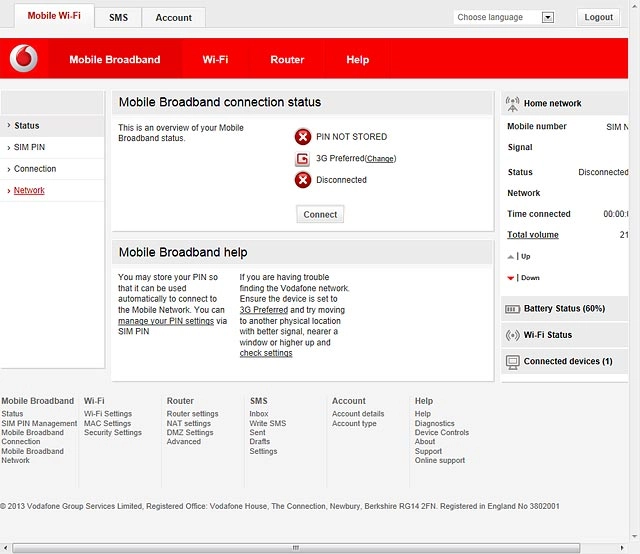This screenshot has height=554, width=640.
Task: Expand the Connected devices (1) panel
Action: (564, 362)
